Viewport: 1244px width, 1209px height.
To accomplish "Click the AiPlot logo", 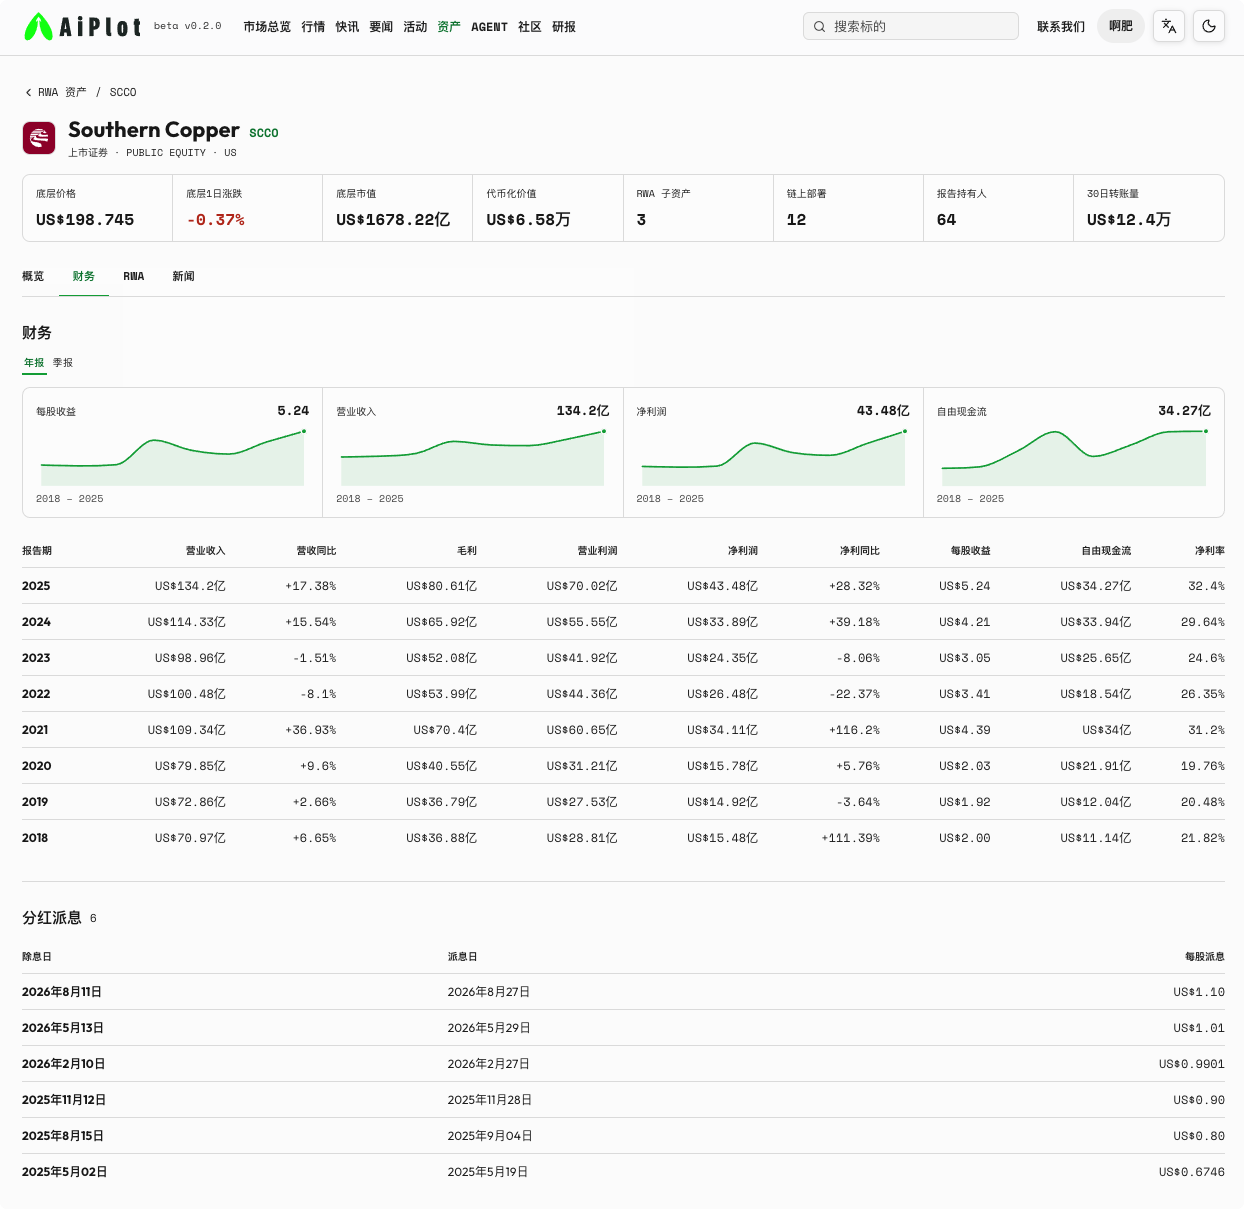I will 82,27.
